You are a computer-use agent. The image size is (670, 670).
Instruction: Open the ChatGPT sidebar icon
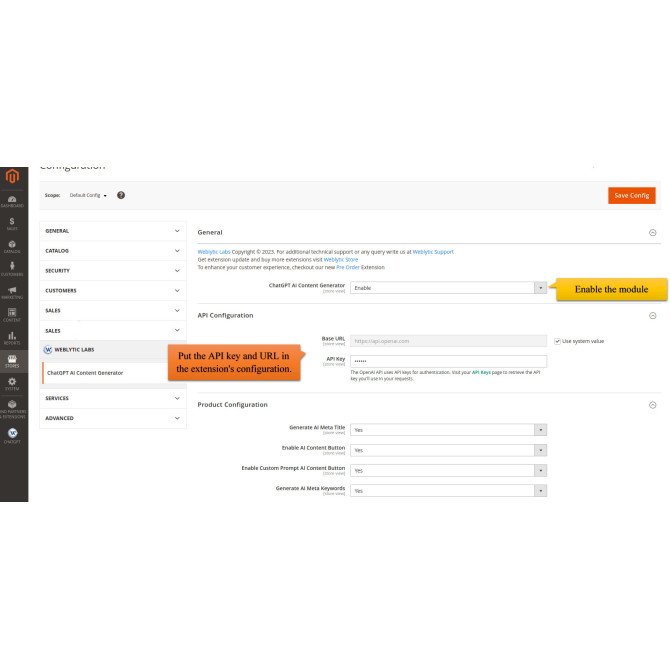point(12,436)
